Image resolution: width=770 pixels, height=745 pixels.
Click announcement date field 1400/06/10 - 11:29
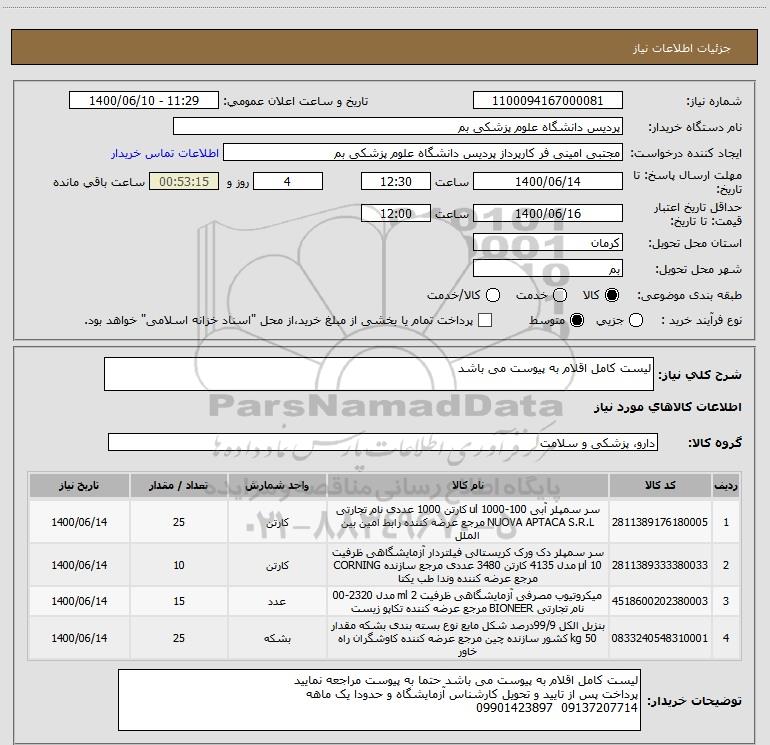[144, 101]
